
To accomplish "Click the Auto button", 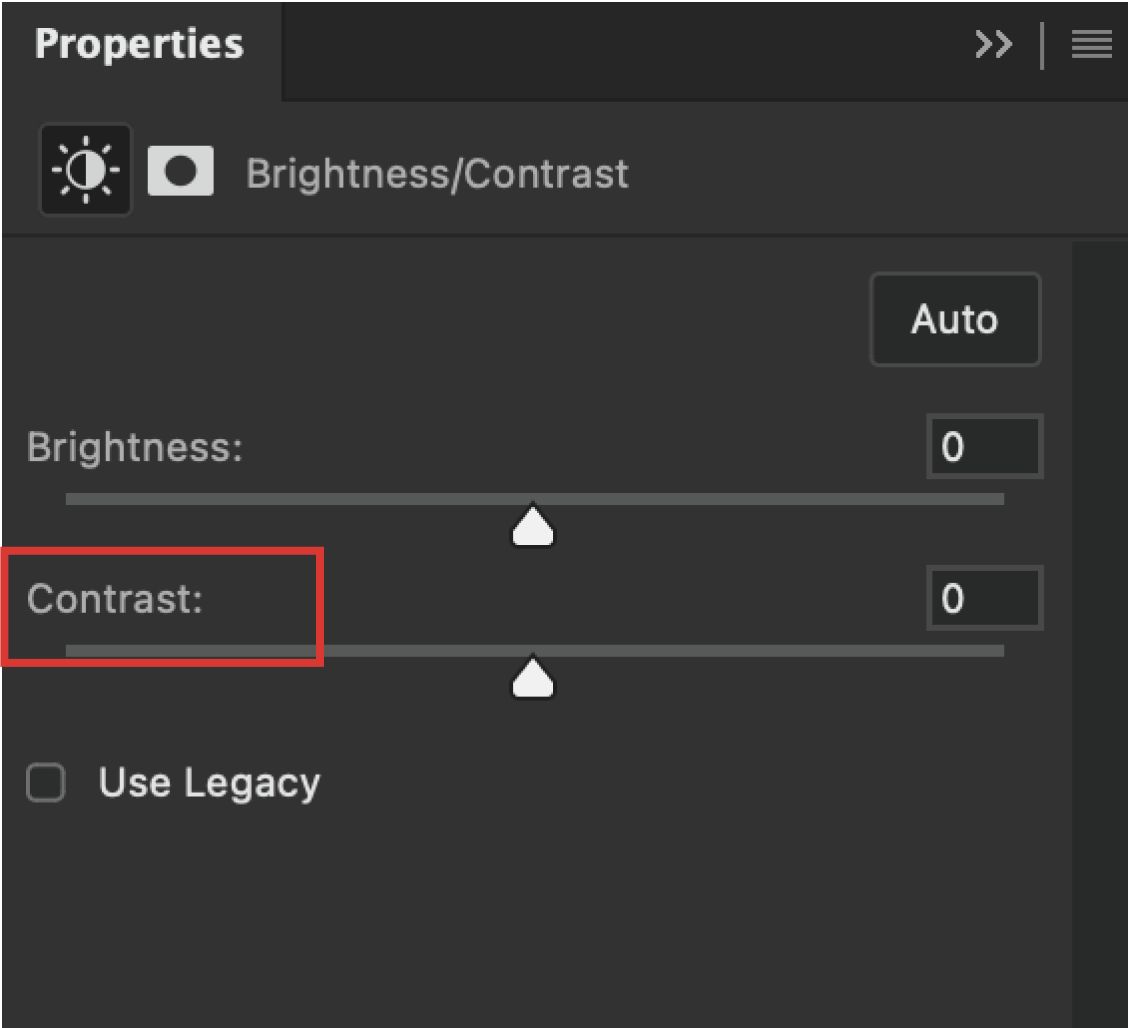I will point(955,319).
